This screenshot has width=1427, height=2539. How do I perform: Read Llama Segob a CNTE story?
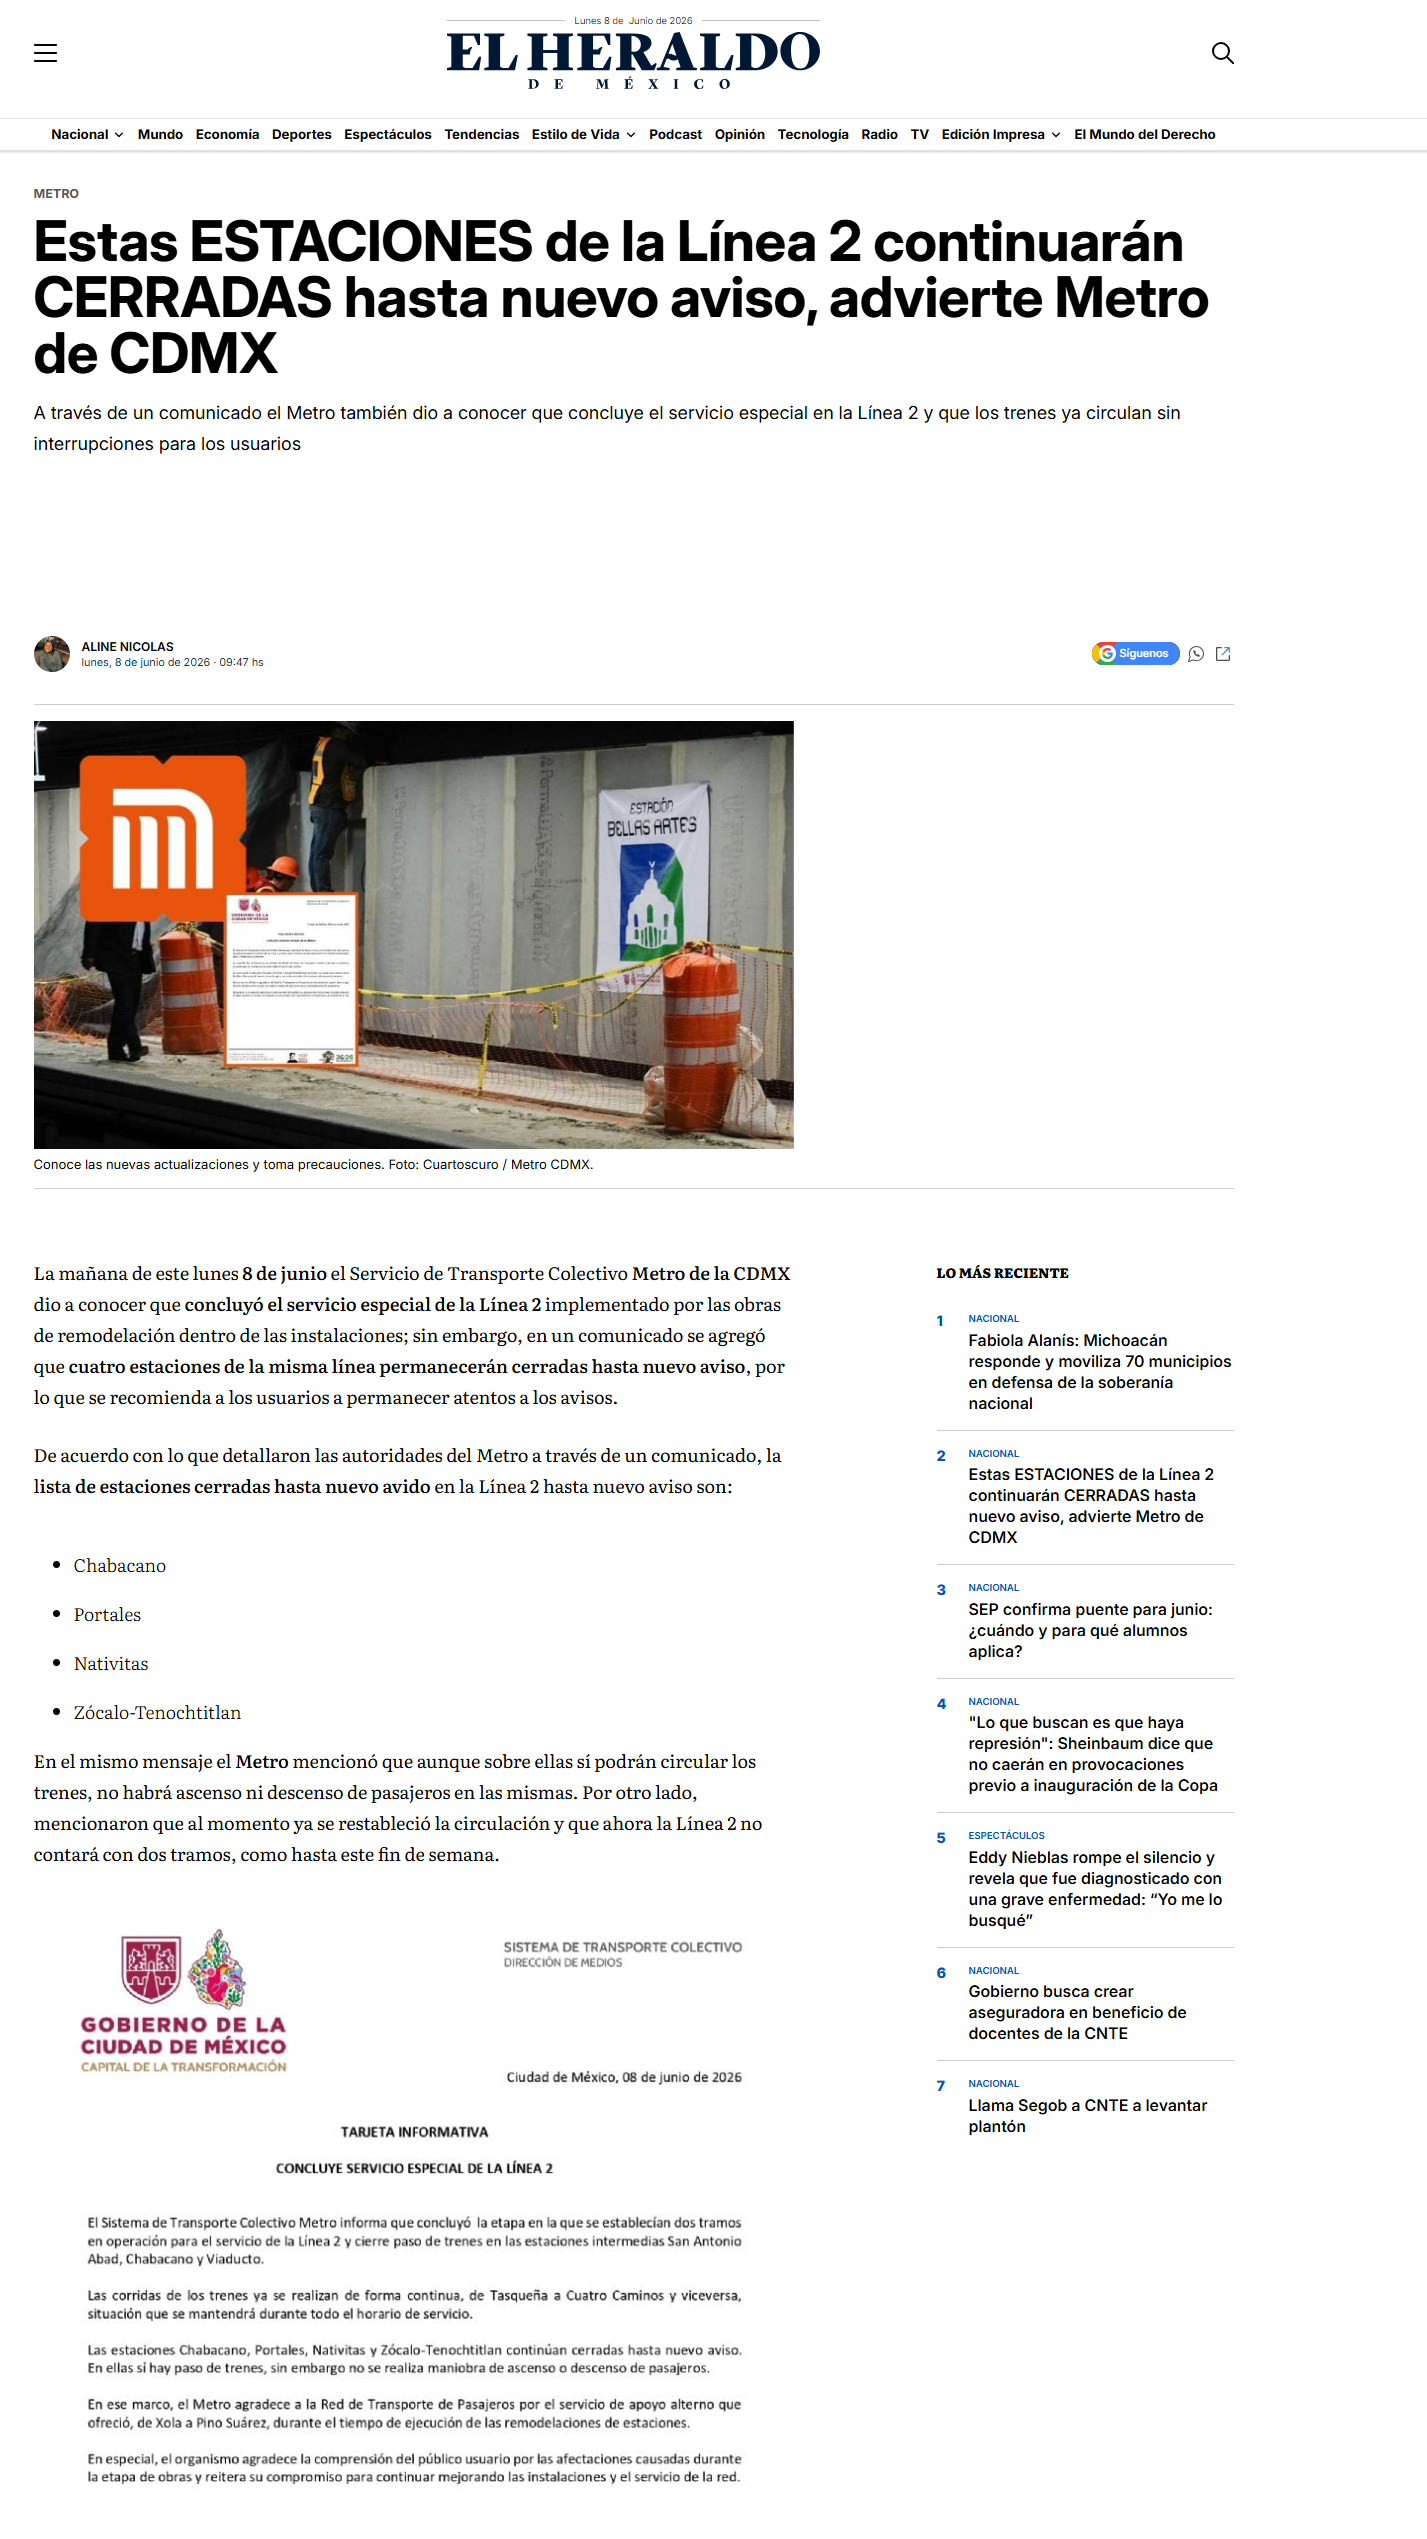pos(1087,2116)
